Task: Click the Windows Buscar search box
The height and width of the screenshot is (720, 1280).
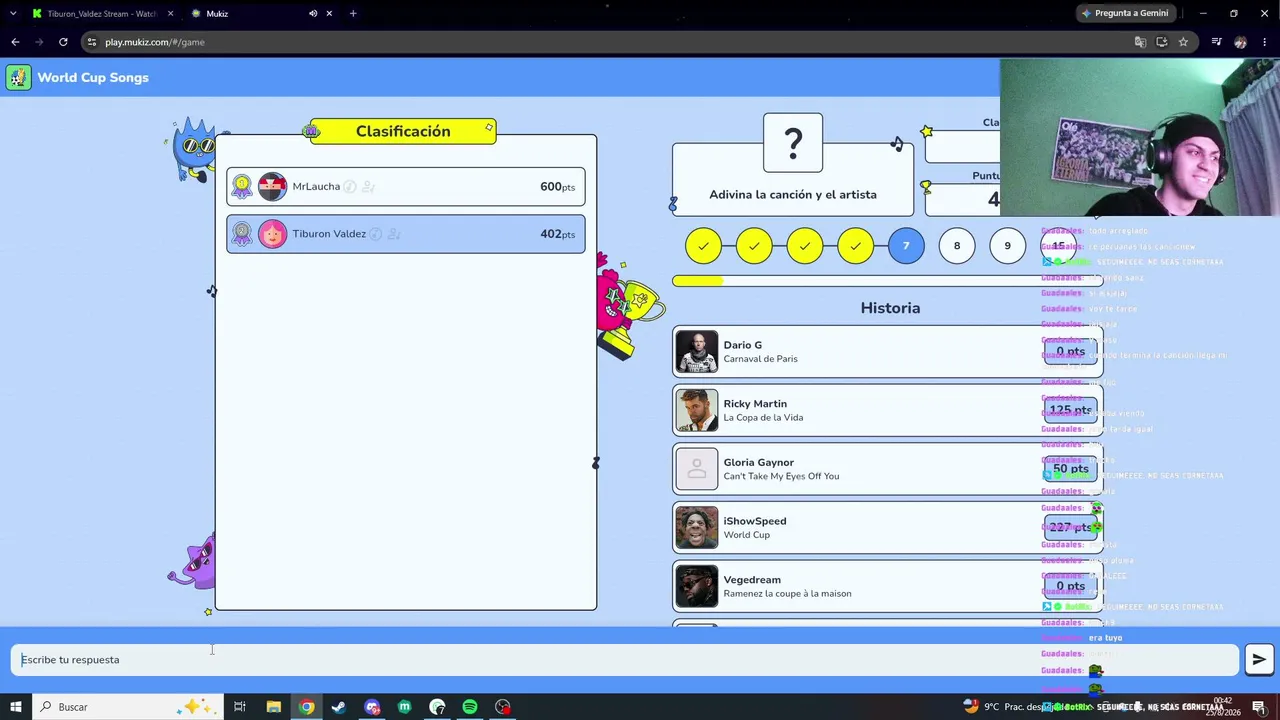Action: click(129, 707)
